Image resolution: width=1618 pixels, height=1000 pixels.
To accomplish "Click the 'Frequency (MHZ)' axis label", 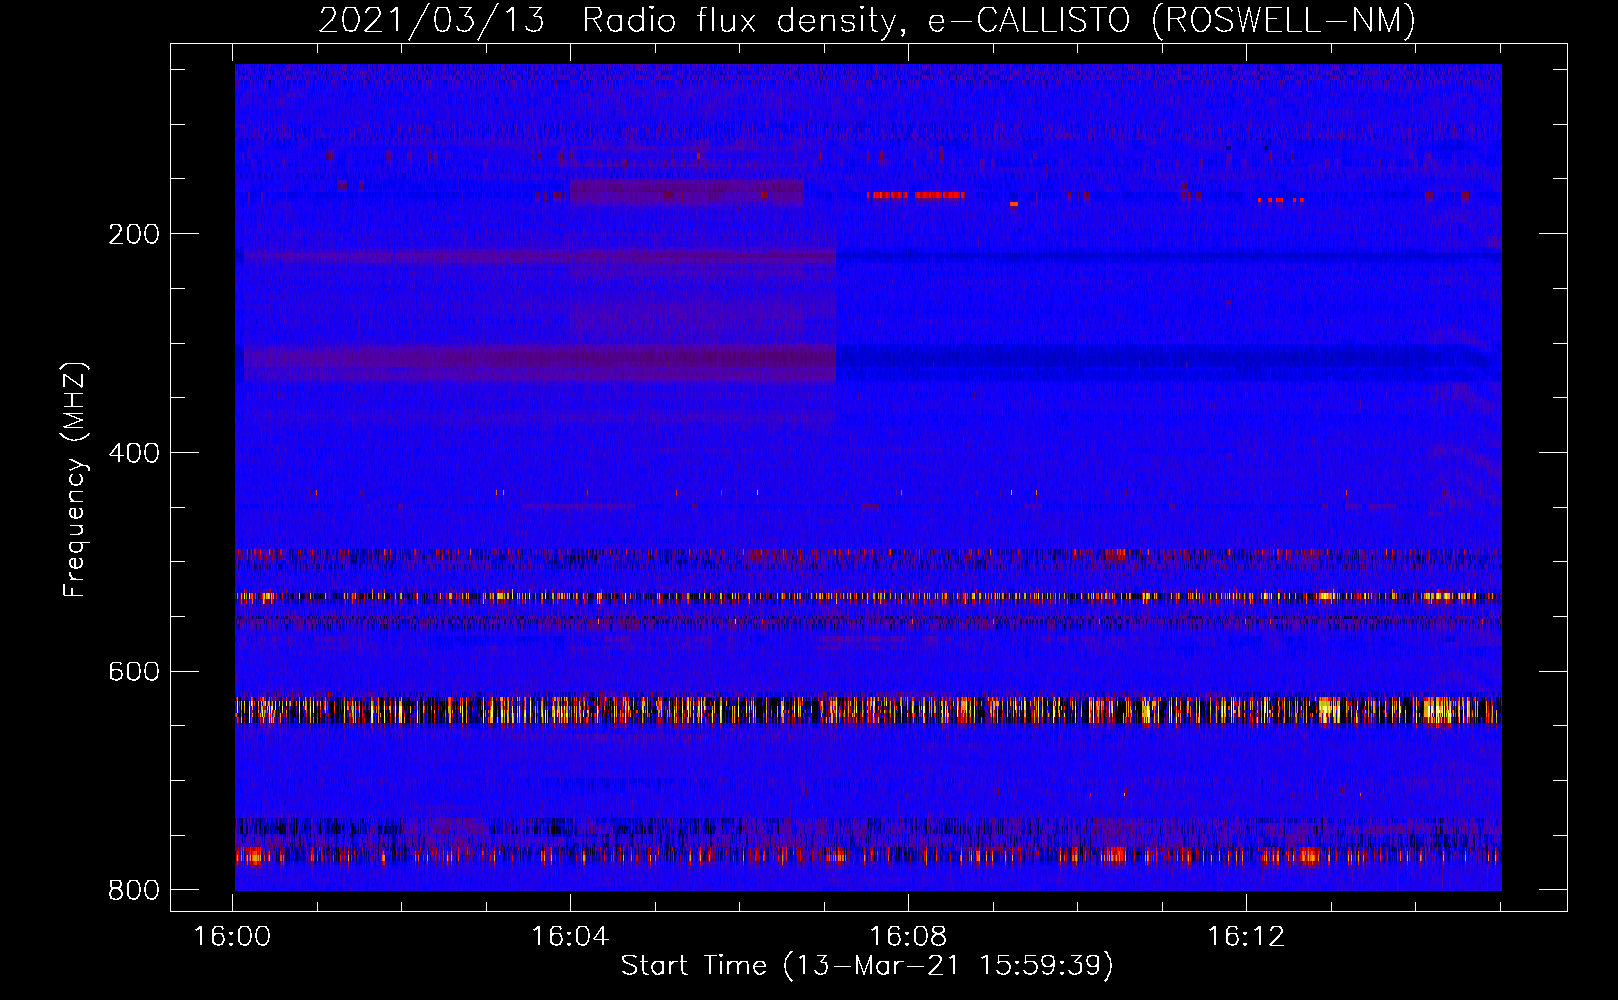I will tap(76, 480).
